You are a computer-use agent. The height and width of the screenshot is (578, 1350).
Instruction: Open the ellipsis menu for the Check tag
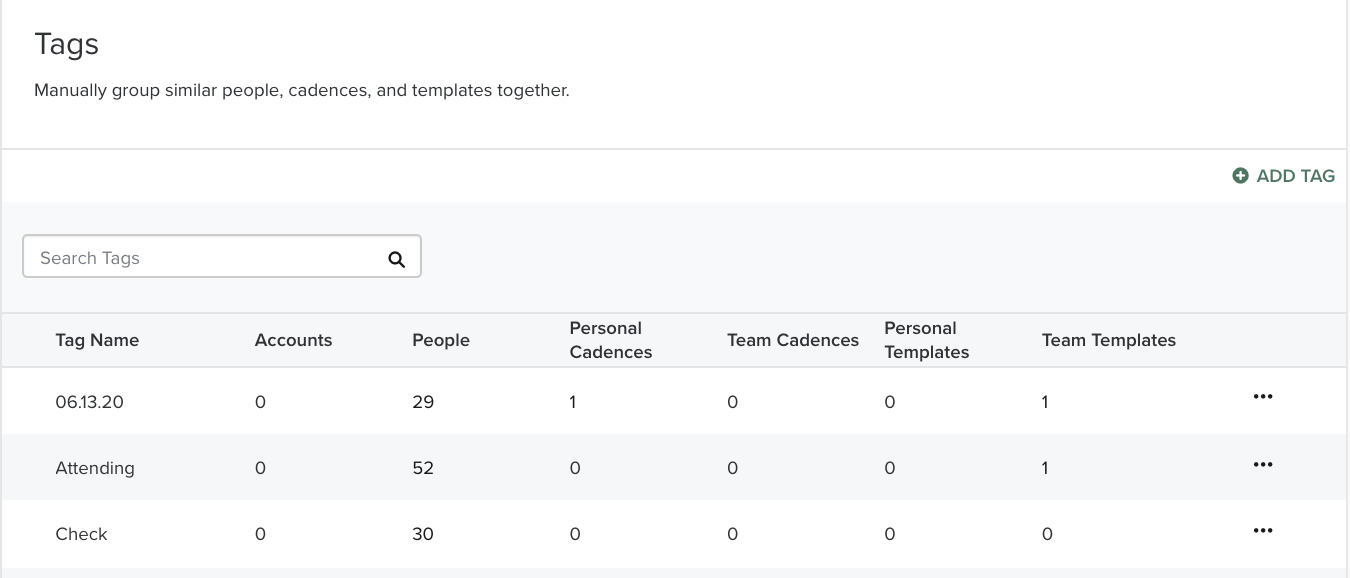1262,529
